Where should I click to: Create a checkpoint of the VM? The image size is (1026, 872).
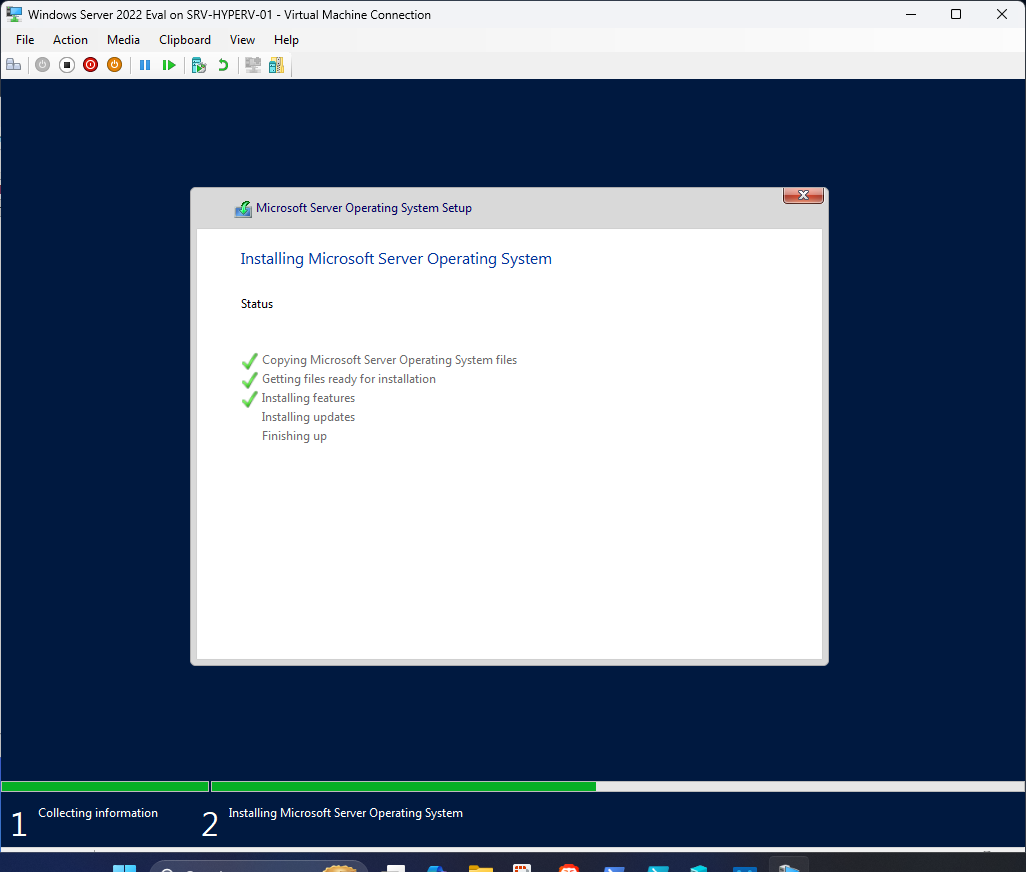pos(198,64)
